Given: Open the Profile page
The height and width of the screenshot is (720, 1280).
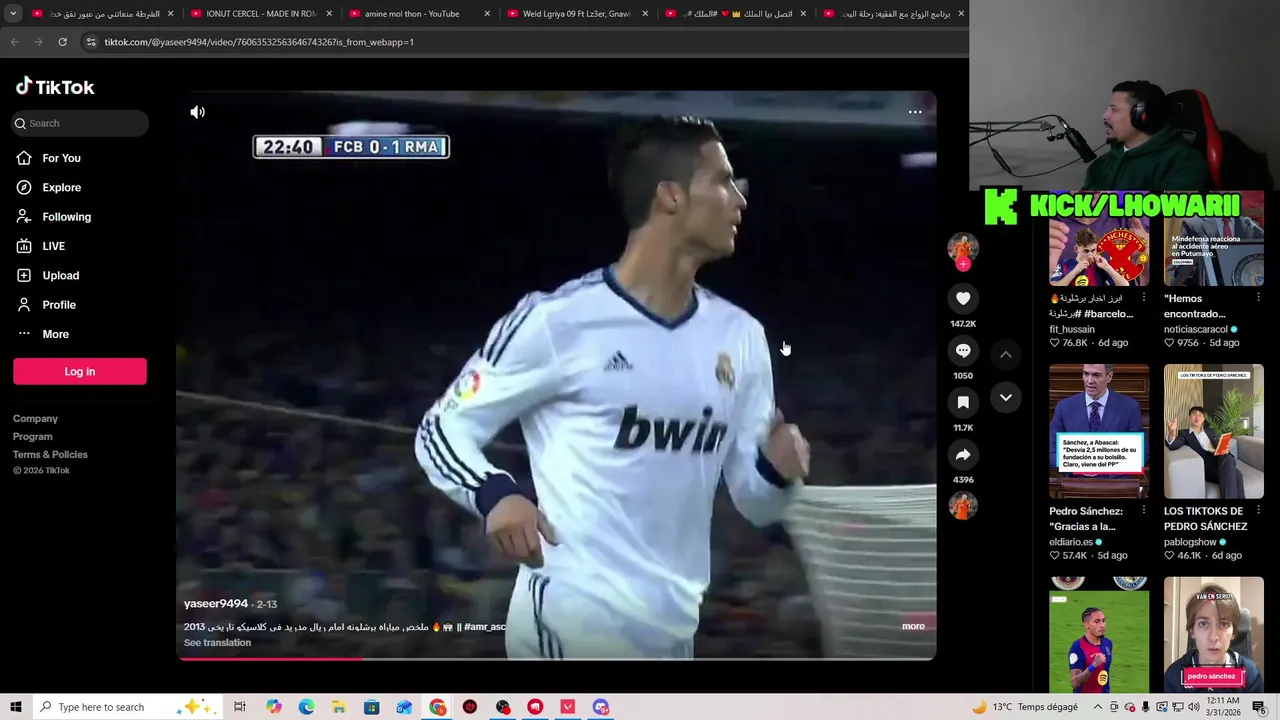Looking at the screenshot, I should pyautogui.click(x=58, y=305).
